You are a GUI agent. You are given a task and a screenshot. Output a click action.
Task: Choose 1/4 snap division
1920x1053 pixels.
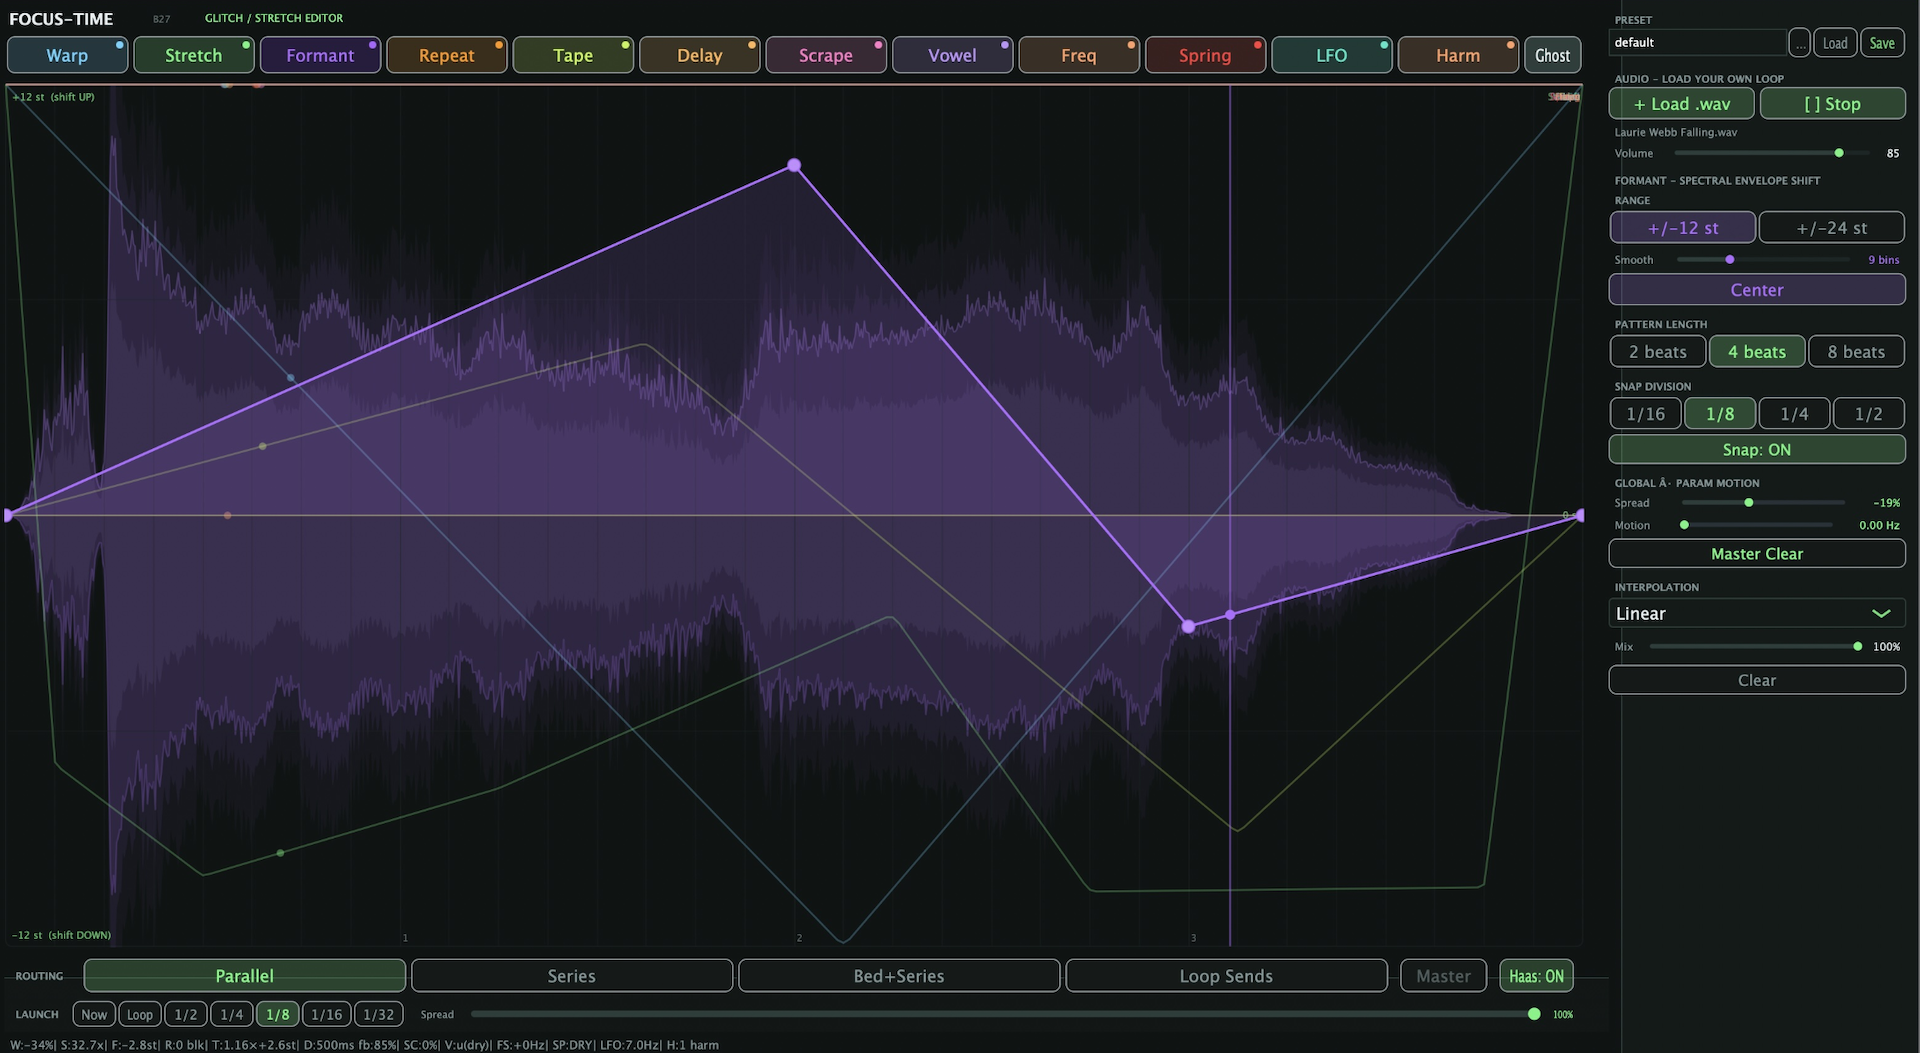click(1794, 414)
